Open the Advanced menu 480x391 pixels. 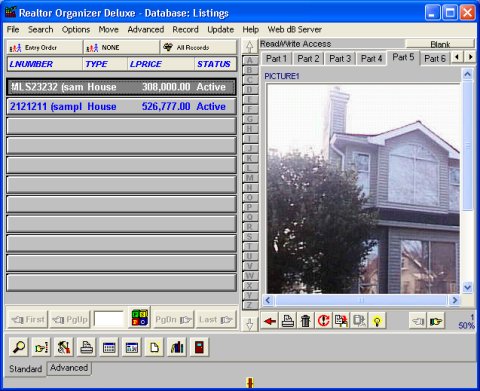[146, 29]
